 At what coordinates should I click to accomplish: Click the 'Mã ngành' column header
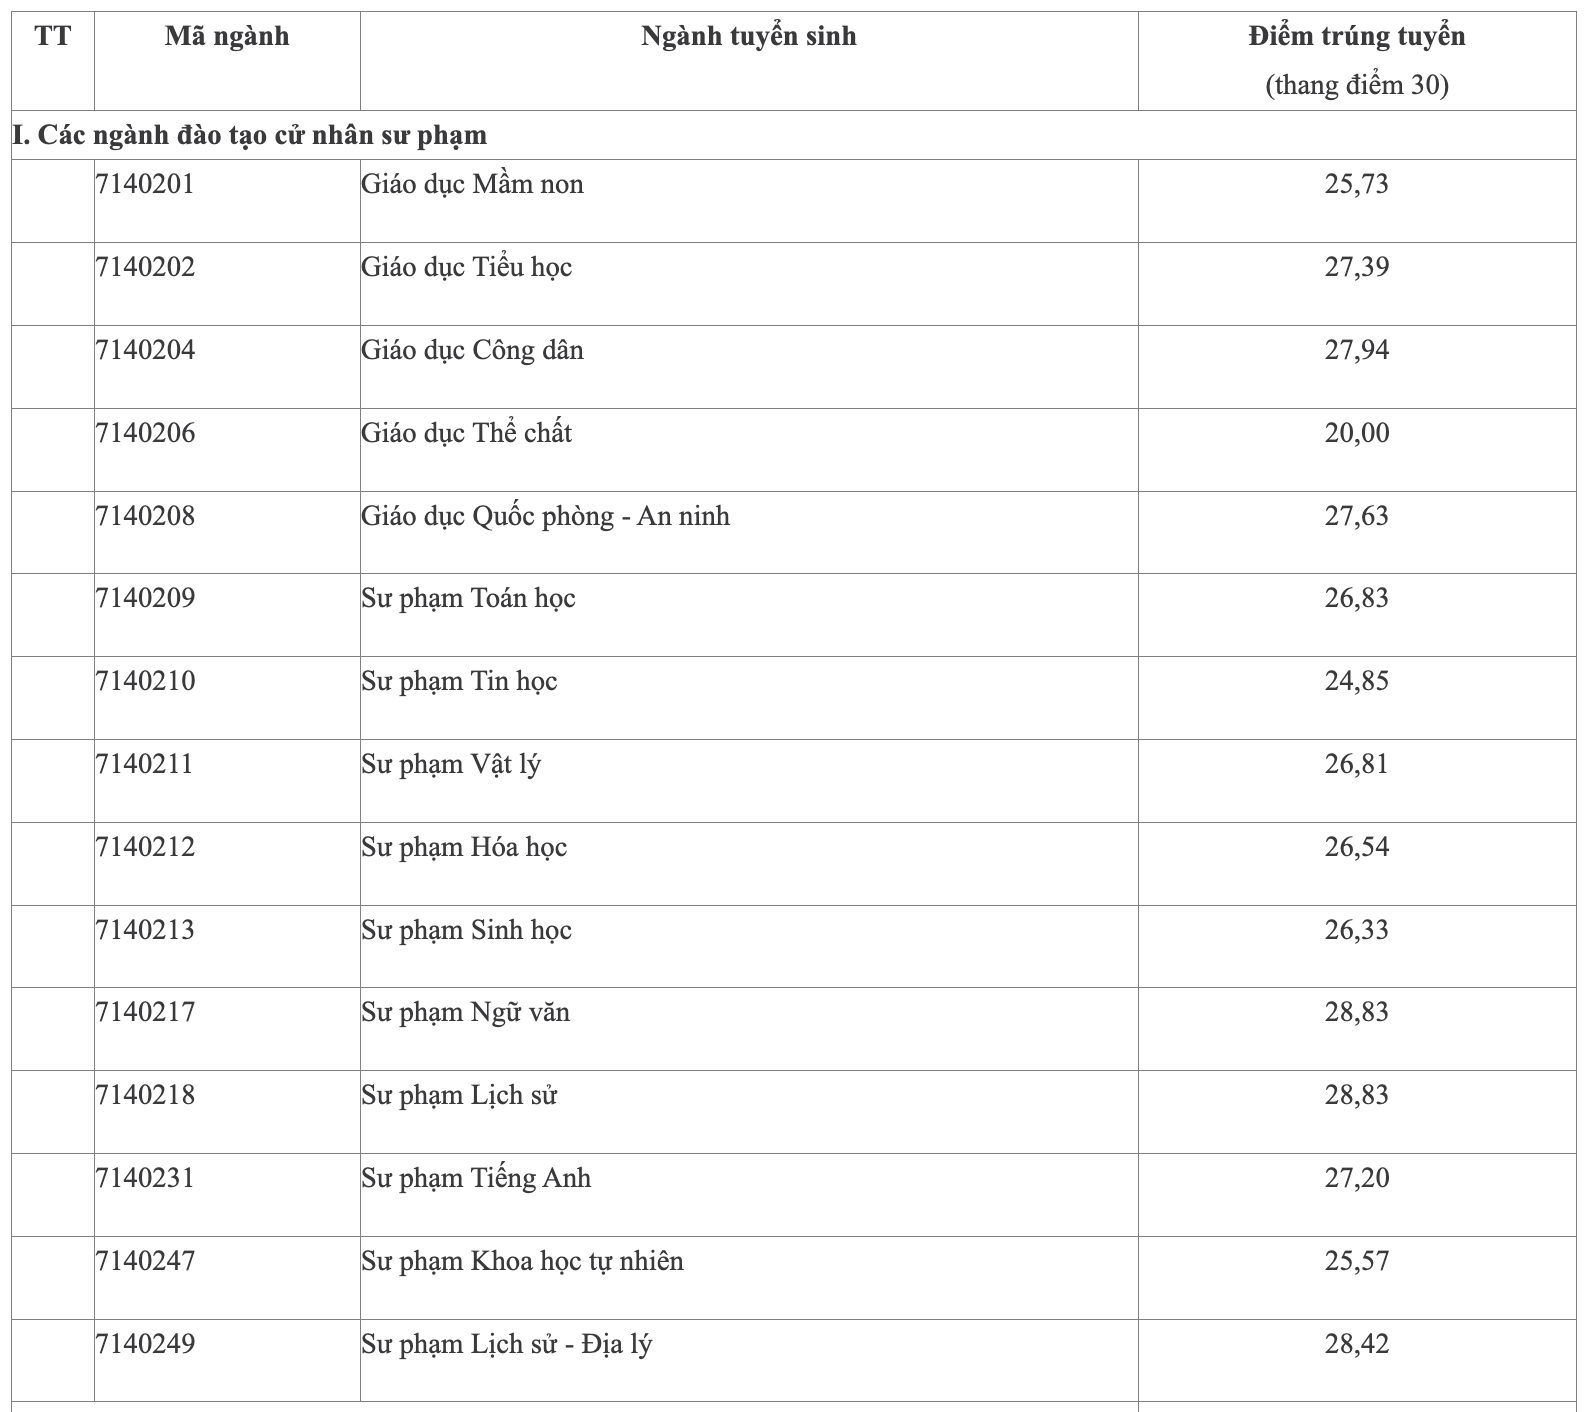[227, 37]
